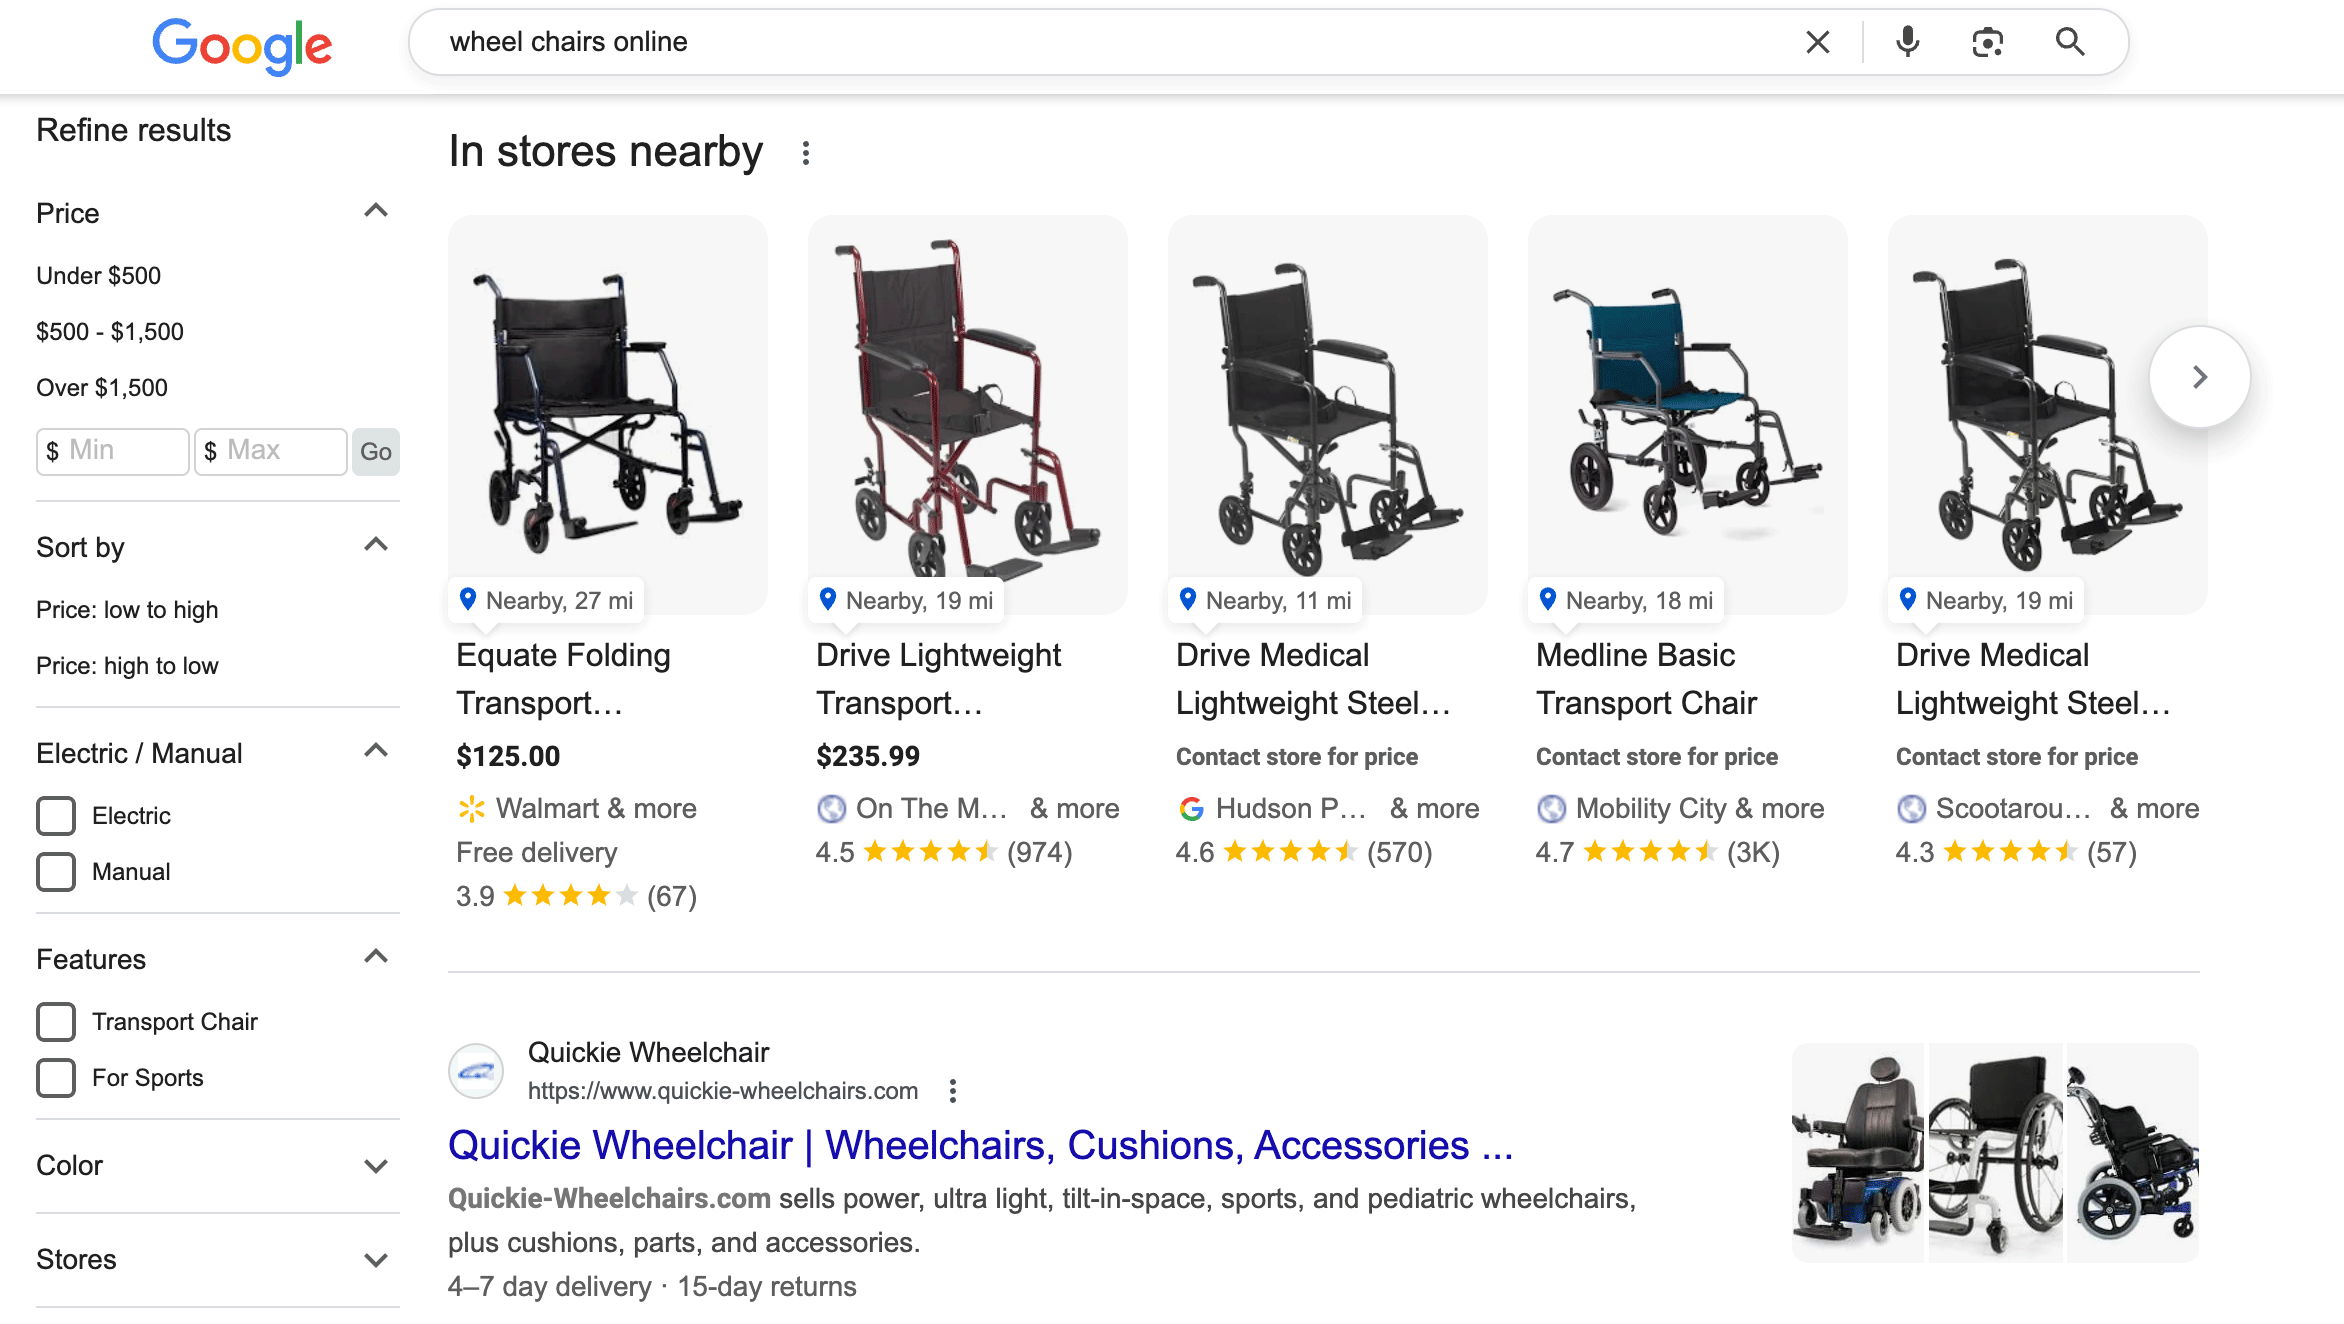2344x1324 pixels.
Task: Activate voice search with the microphone icon
Action: [1906, 42]
